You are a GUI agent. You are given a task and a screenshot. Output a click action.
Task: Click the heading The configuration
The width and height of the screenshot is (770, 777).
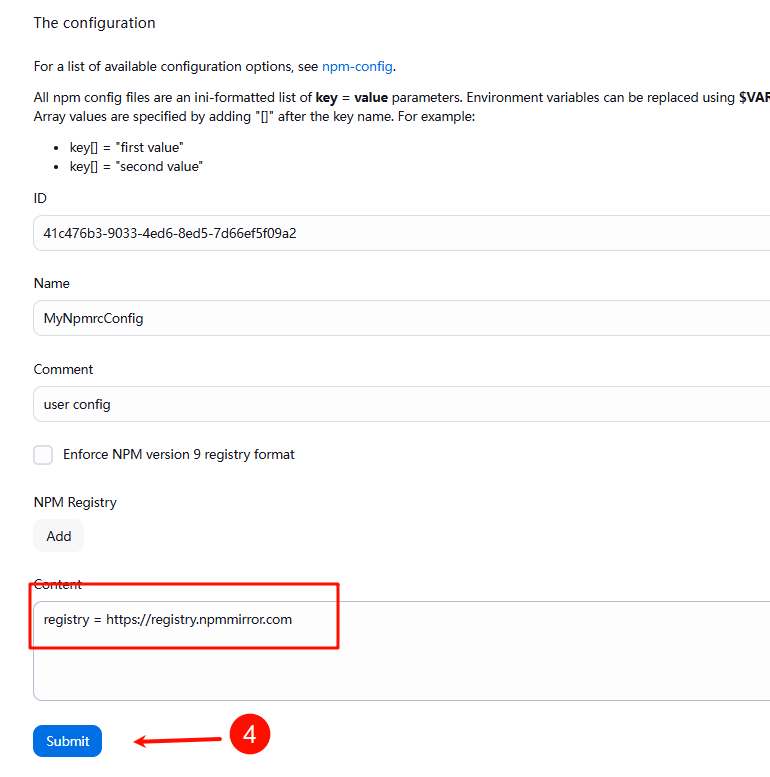point(94,22)
